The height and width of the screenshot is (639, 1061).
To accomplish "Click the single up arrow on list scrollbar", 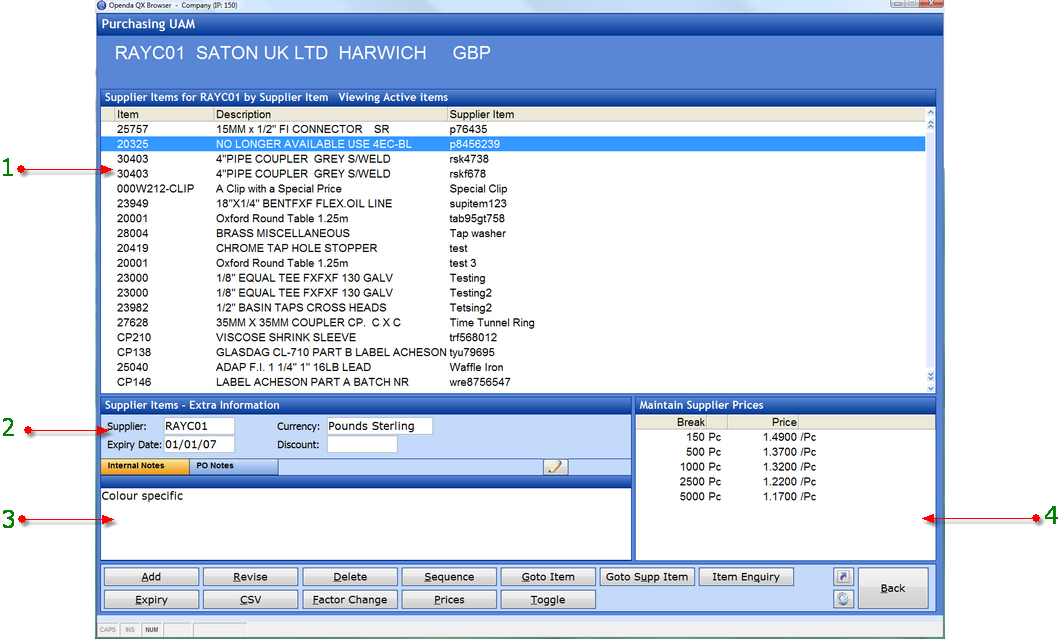I will point(930,112).
